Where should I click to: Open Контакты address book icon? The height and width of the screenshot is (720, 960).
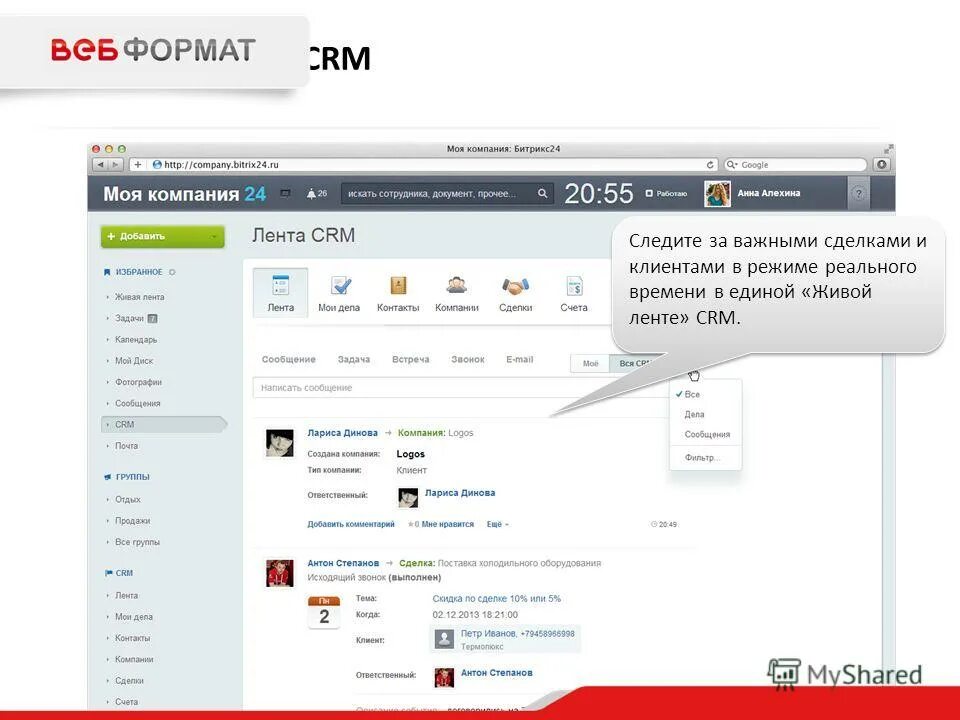click(x=398, y=285)
